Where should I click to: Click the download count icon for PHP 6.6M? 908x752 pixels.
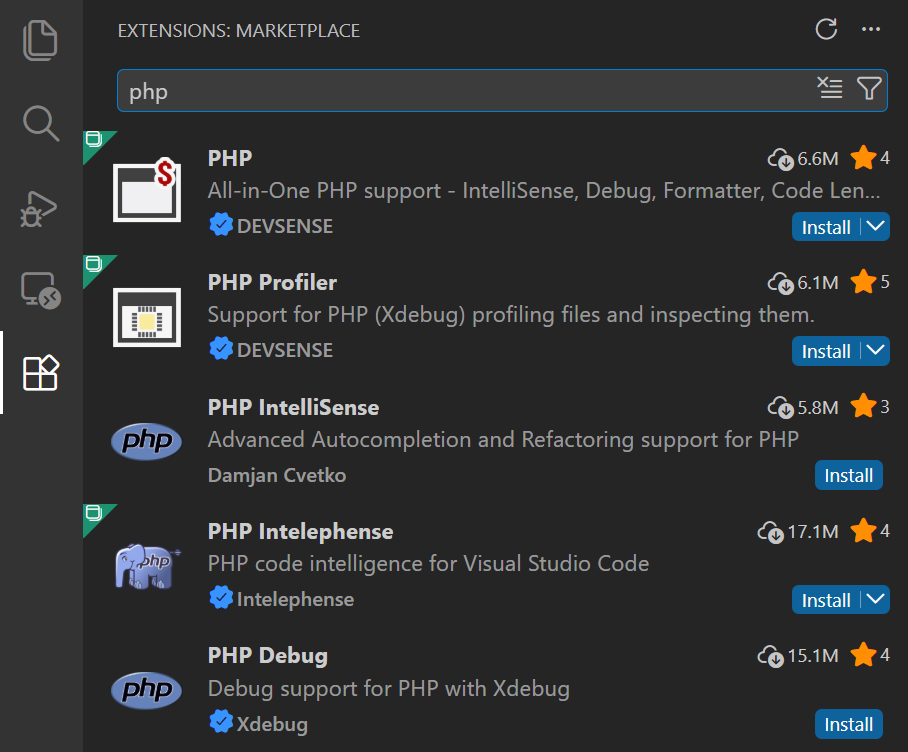[x=781, y=159]
